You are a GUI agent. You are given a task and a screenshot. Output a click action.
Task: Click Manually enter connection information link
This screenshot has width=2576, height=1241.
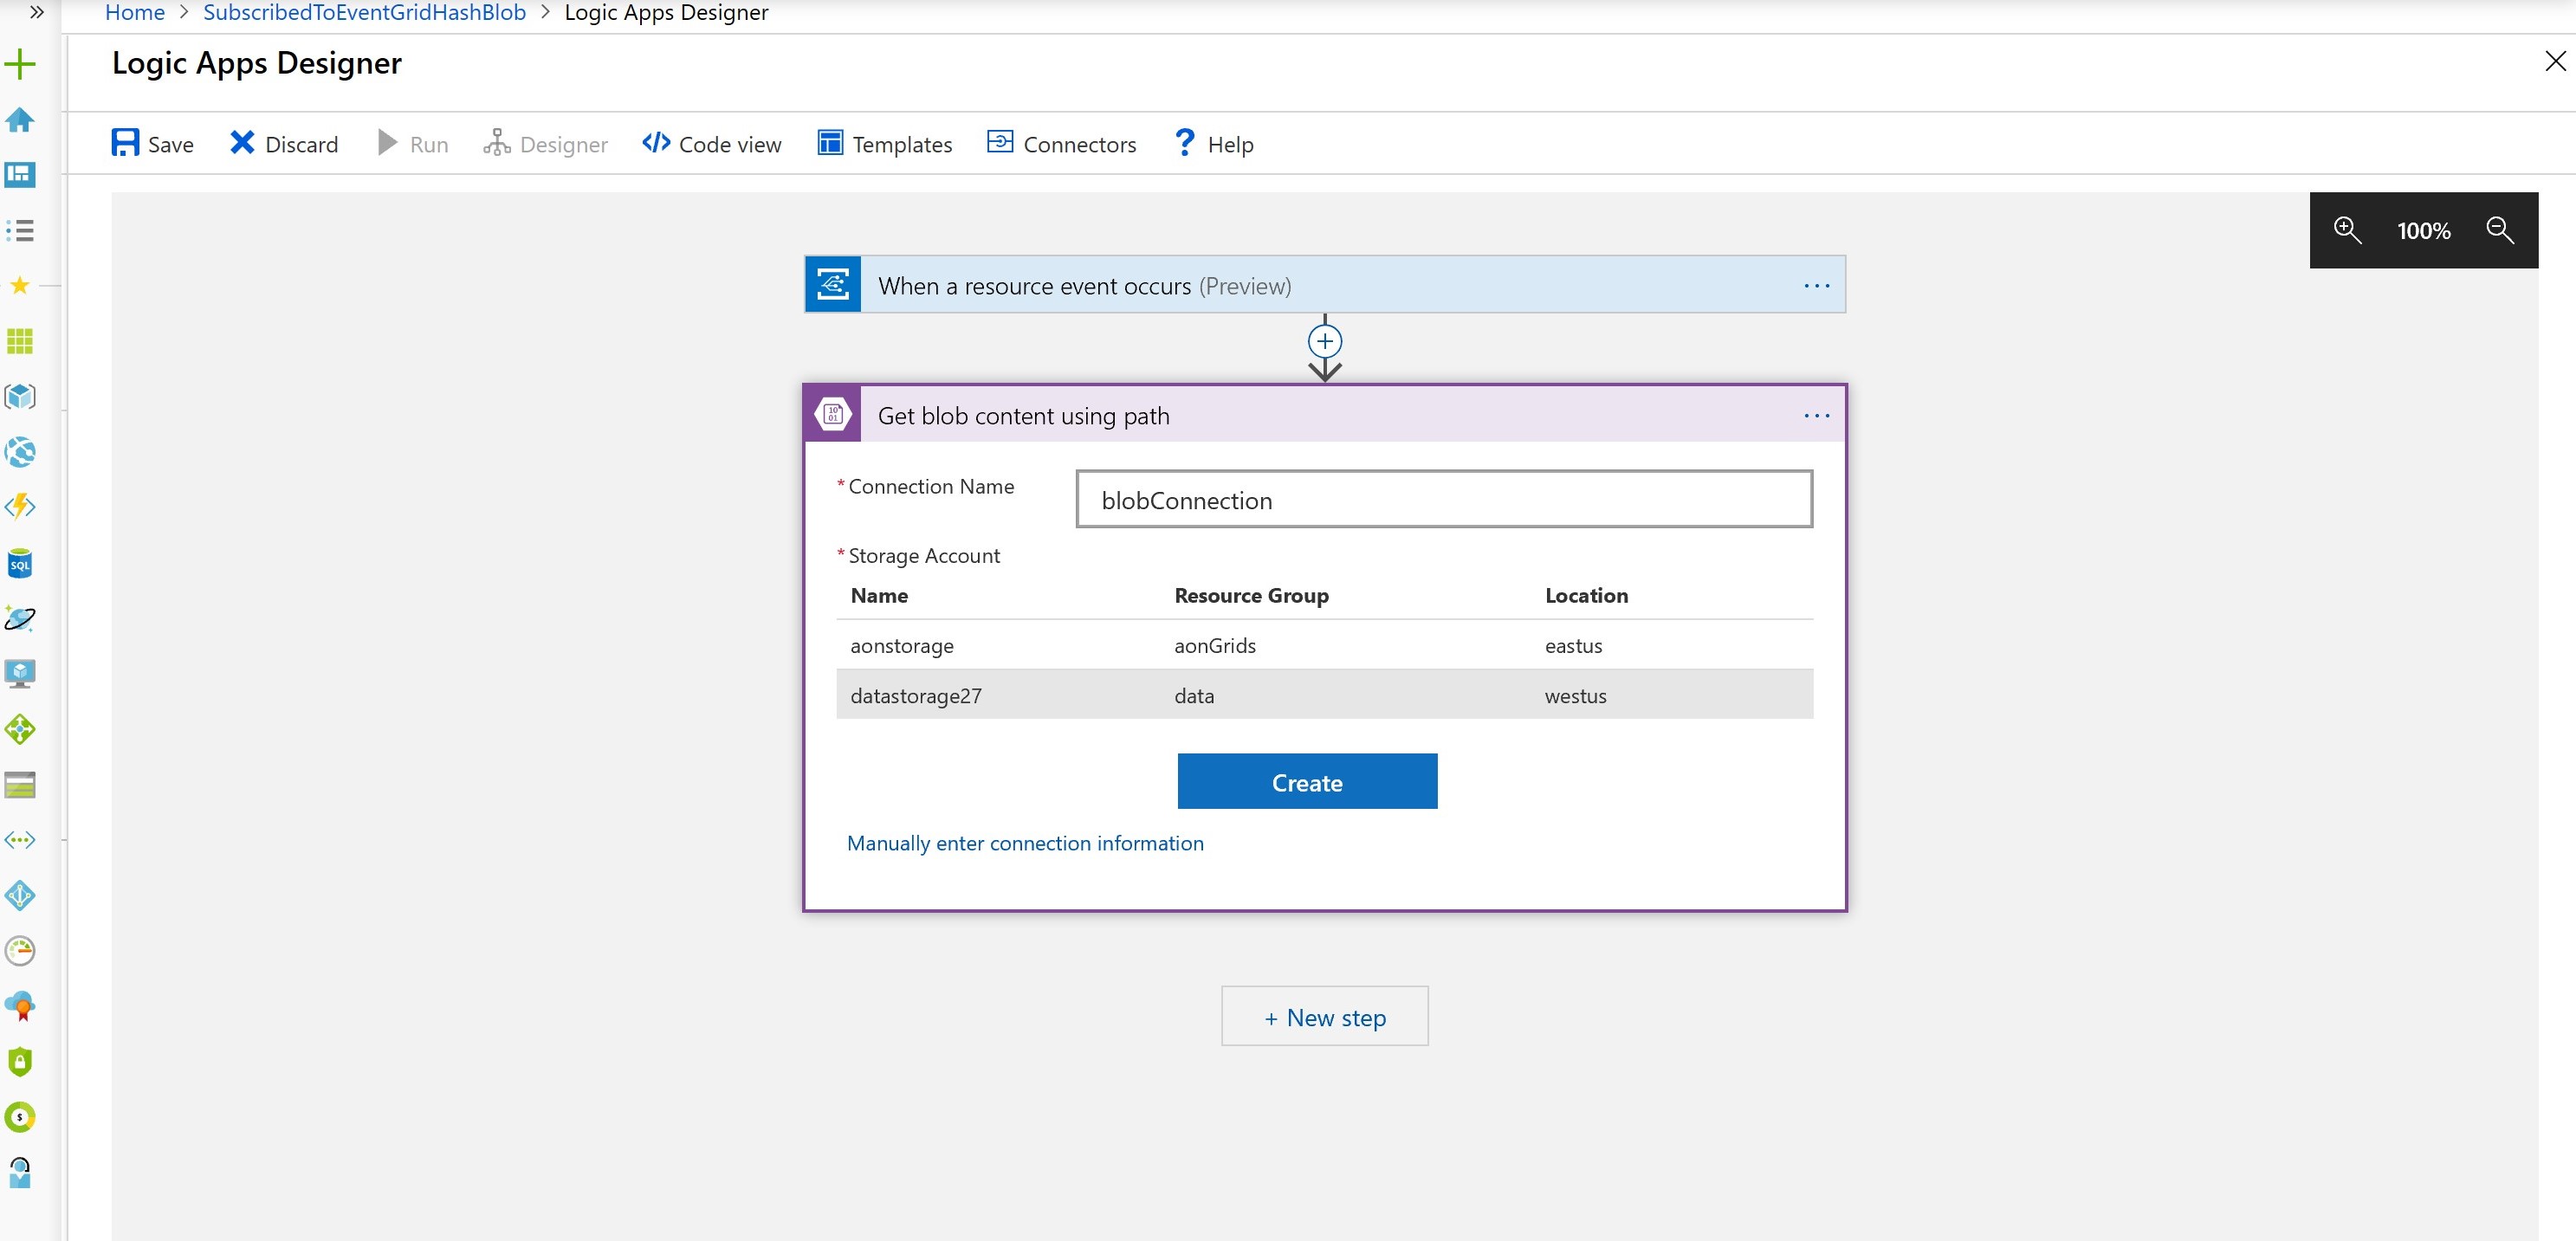click(x=1025, y=843)
